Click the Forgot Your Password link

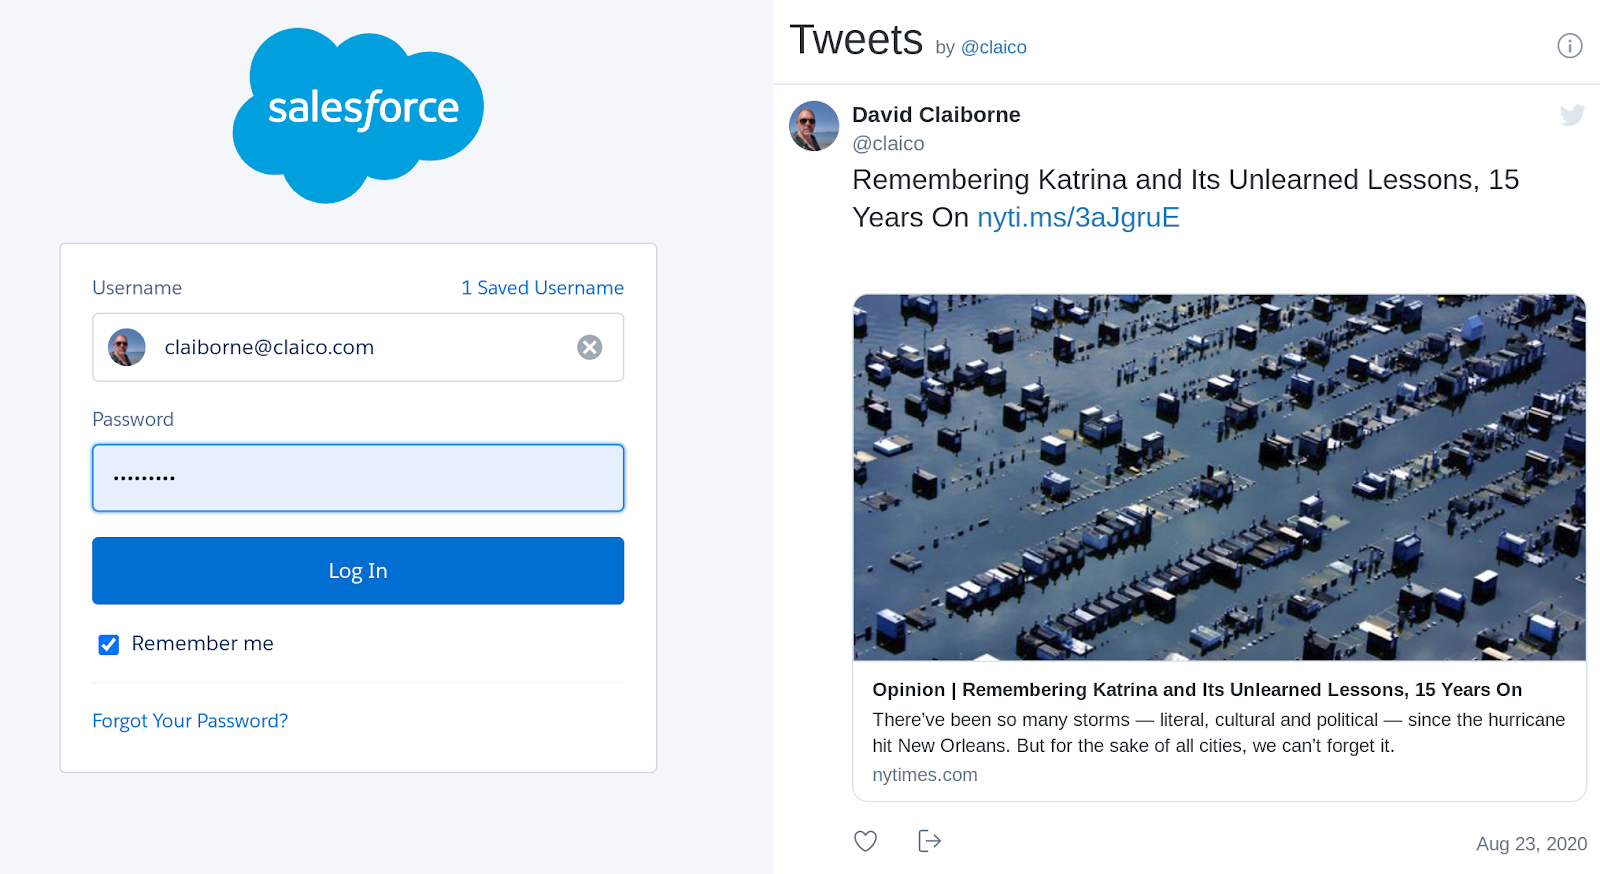tap(190, 721)
